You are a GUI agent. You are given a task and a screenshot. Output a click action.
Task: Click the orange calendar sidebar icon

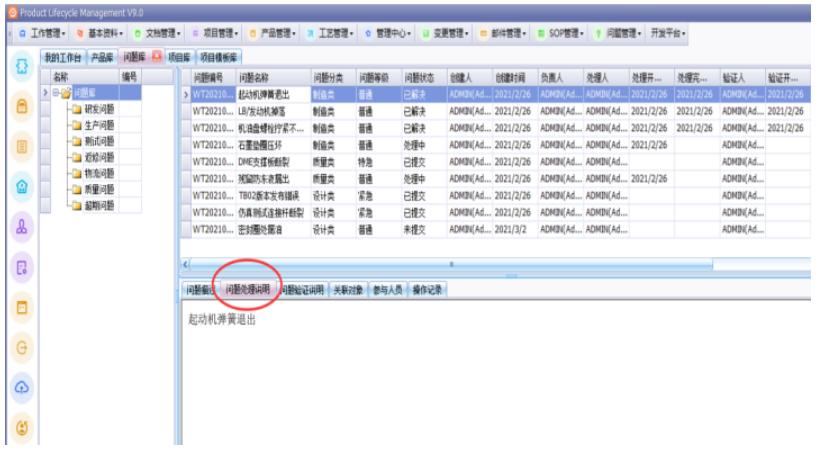pyautogui.click(x=22, y=307)
